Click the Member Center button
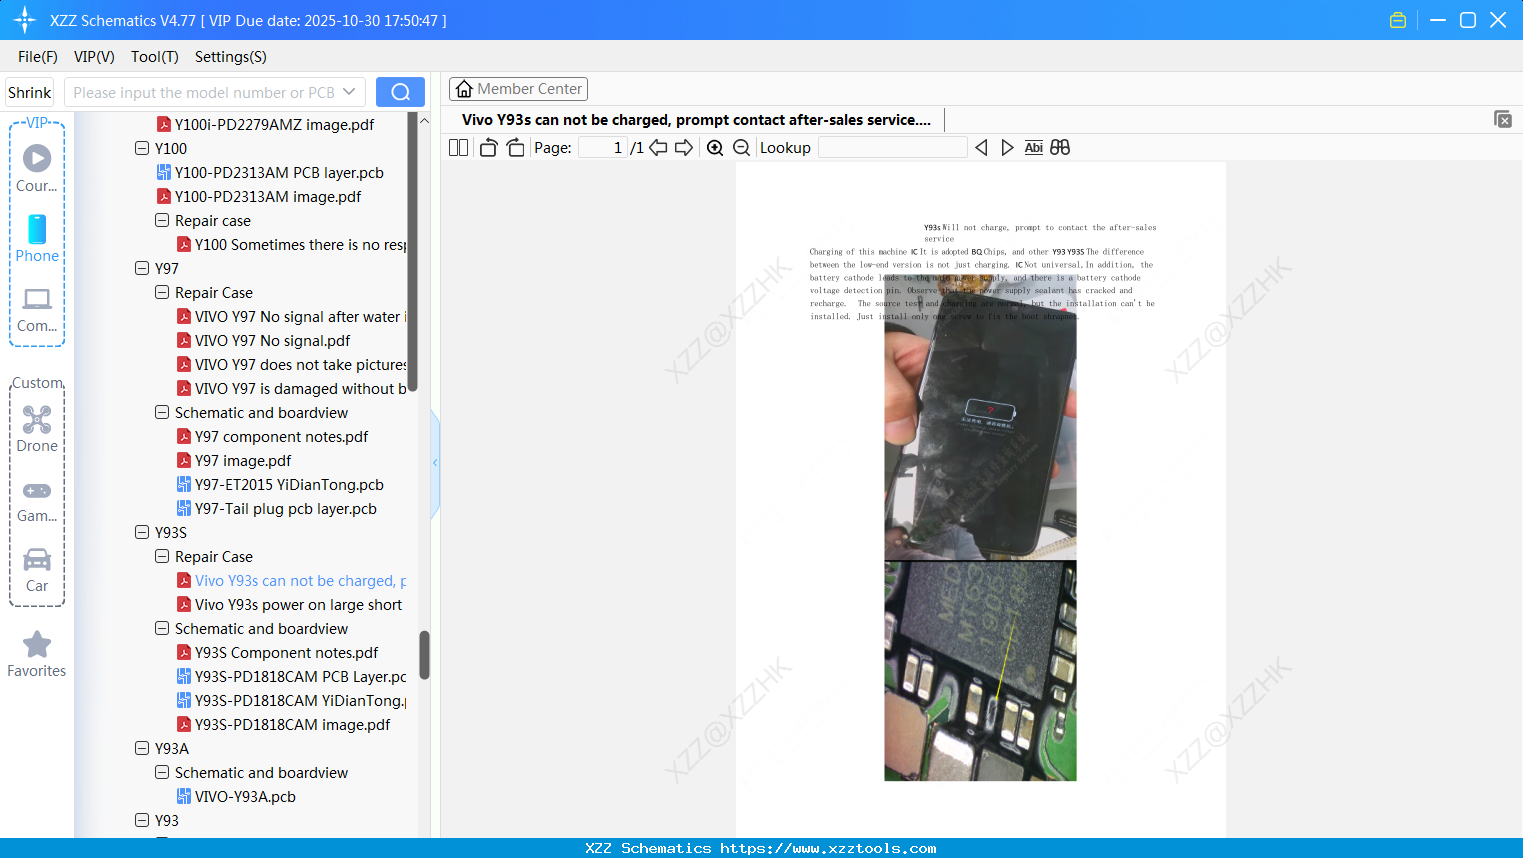 (518, 88)
